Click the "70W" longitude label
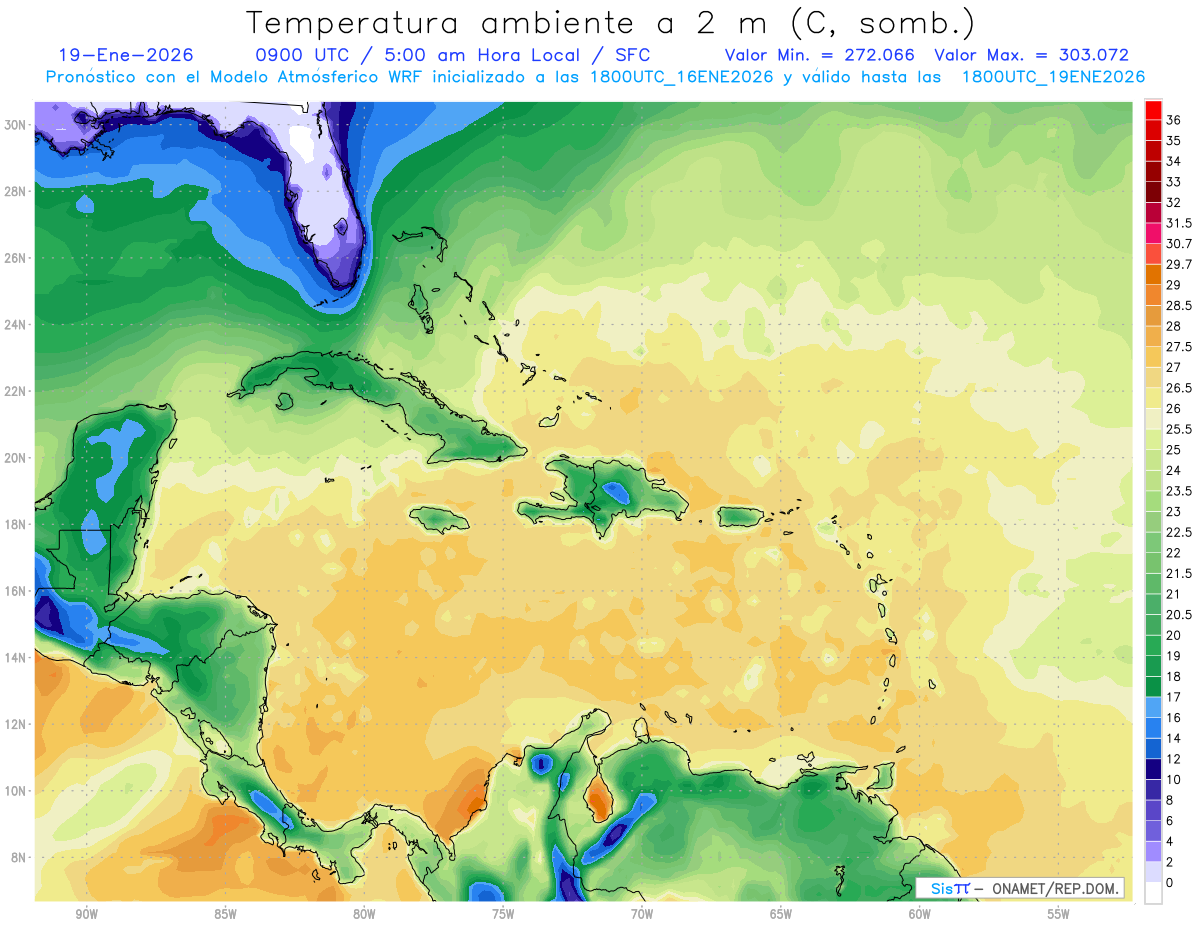The height and width of the screenshot is (927, 1200). 642,914
